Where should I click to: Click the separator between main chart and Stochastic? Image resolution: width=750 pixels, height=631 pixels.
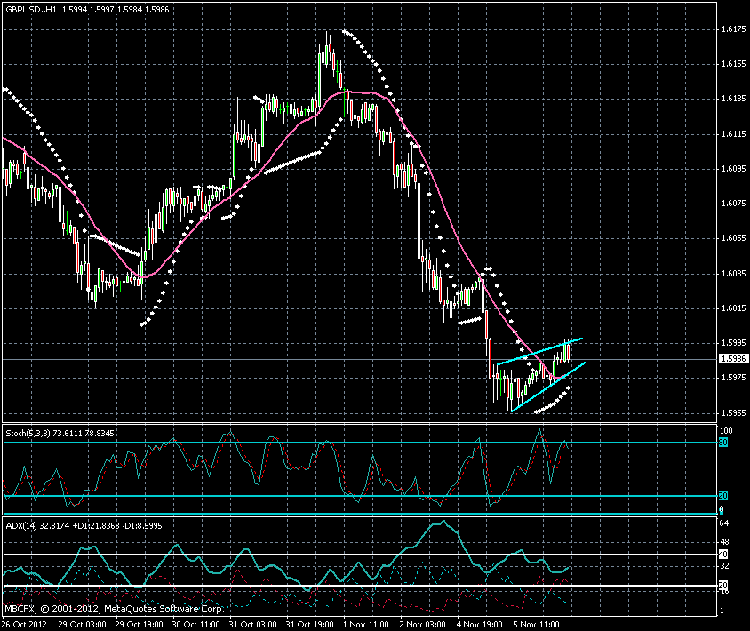(x=360, y=422)
